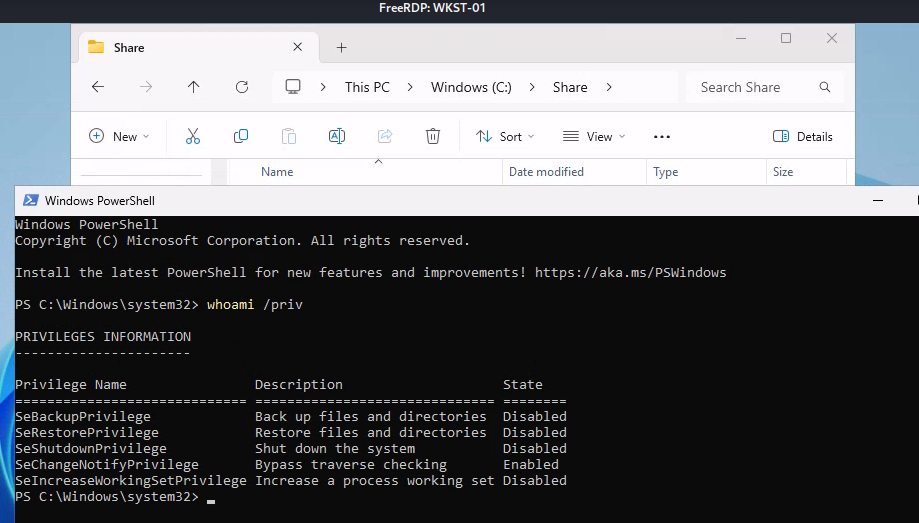The image size is (919, 523).
Task: Click the Rename icon
Action: point(337,136)
